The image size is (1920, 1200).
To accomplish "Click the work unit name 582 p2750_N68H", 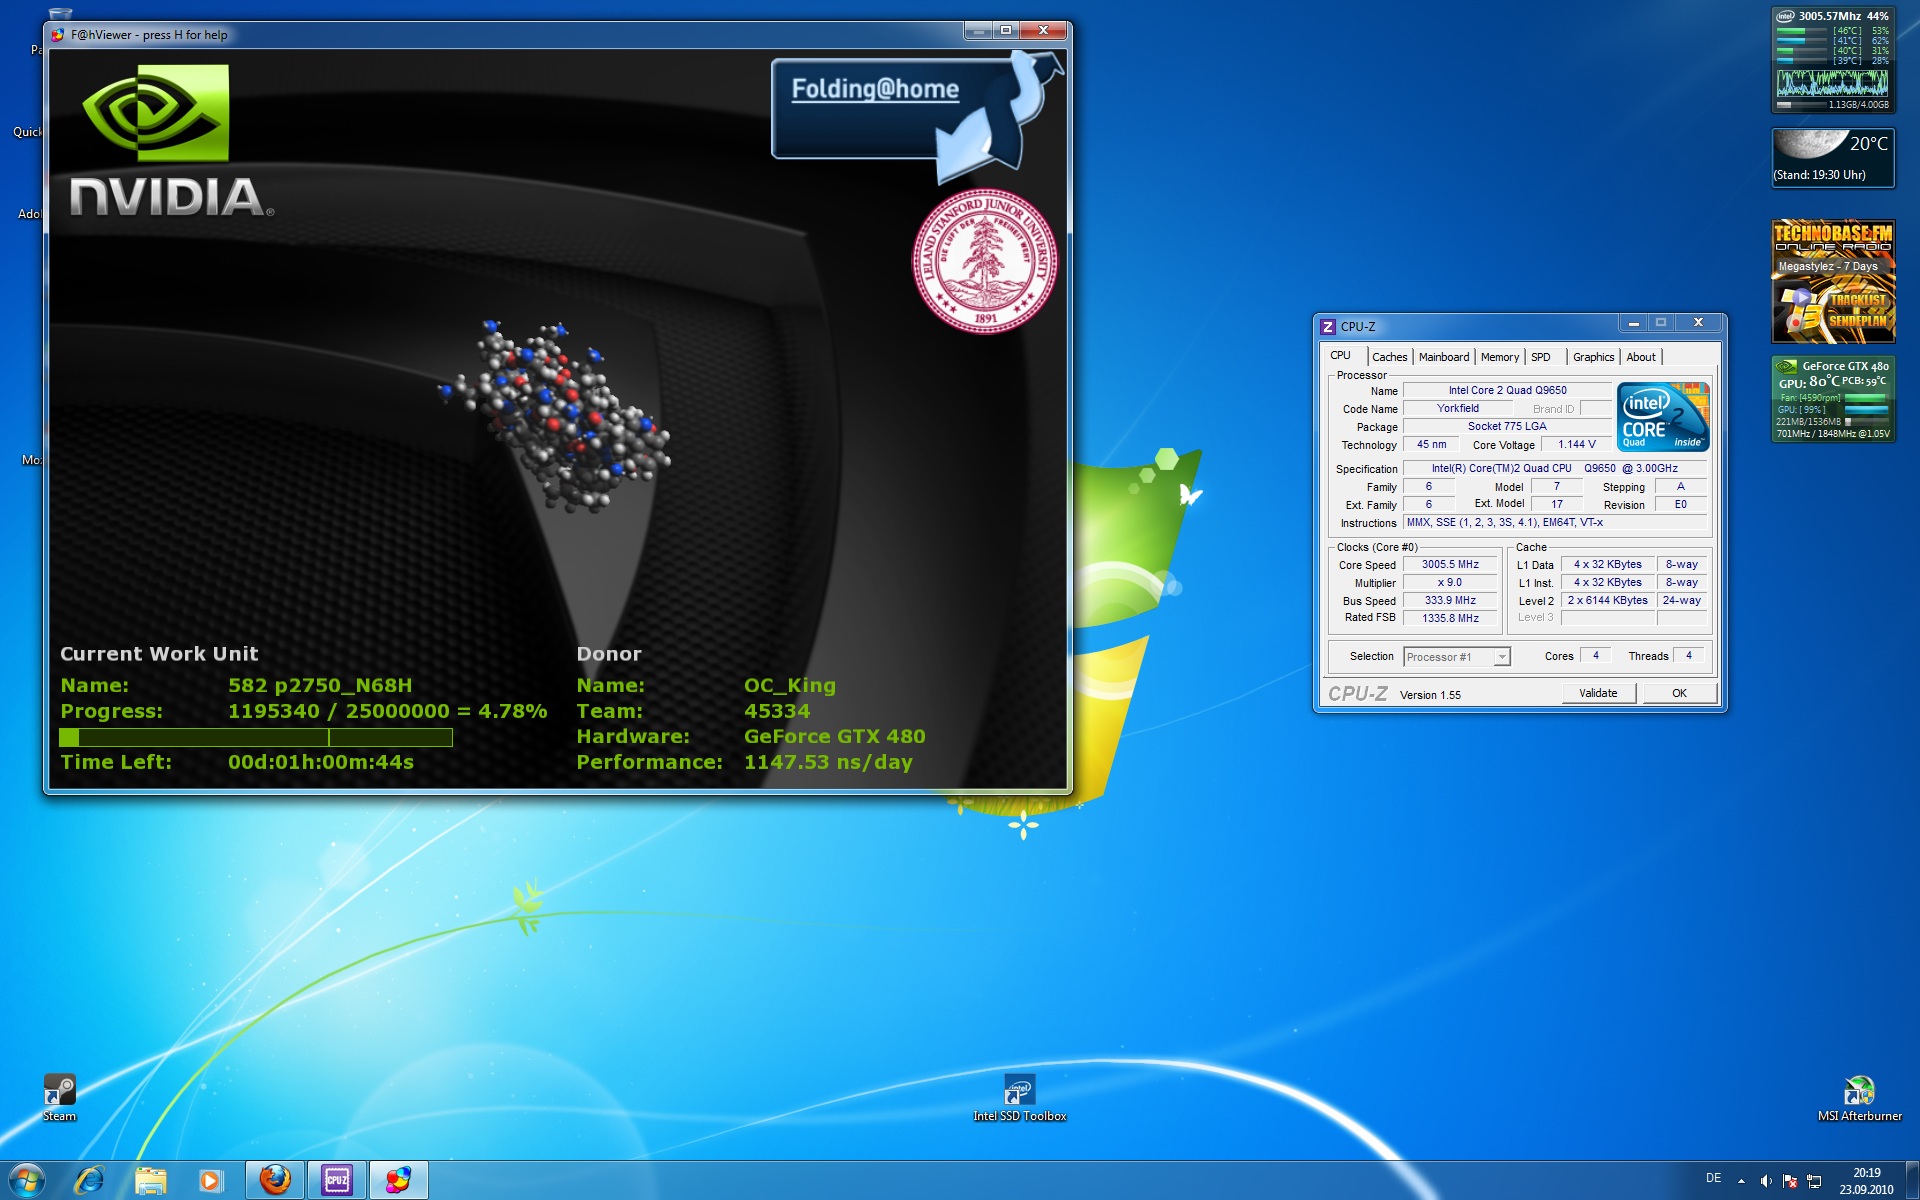I will pos(320,686).
